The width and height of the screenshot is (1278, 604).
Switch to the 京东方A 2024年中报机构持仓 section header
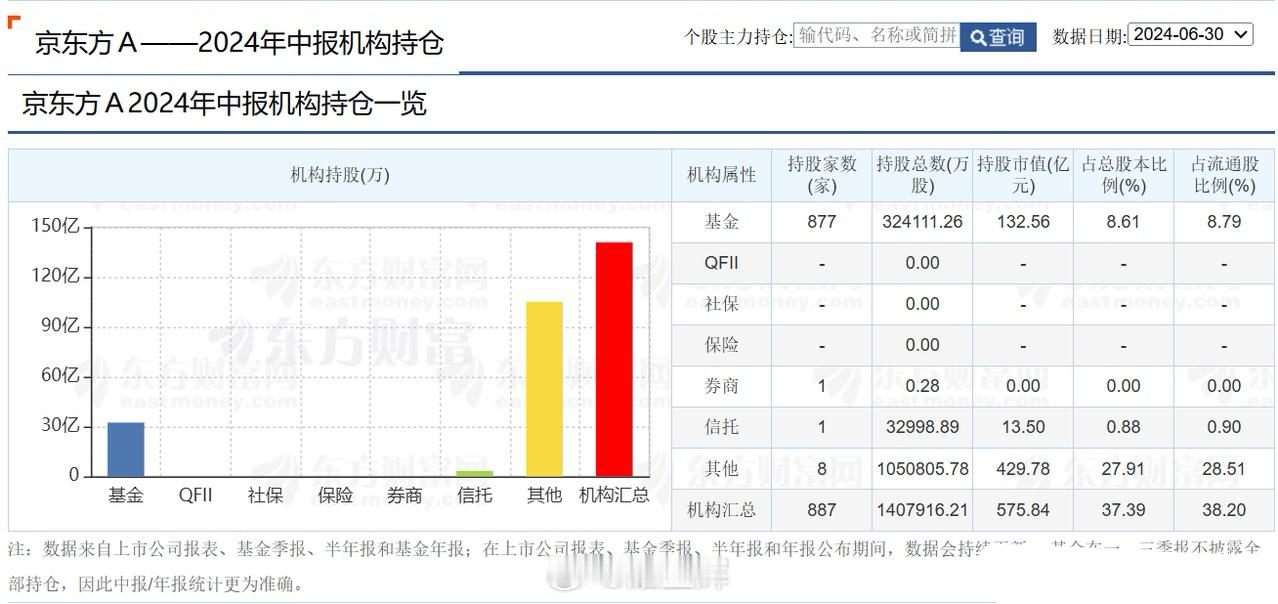click(222, 103)
